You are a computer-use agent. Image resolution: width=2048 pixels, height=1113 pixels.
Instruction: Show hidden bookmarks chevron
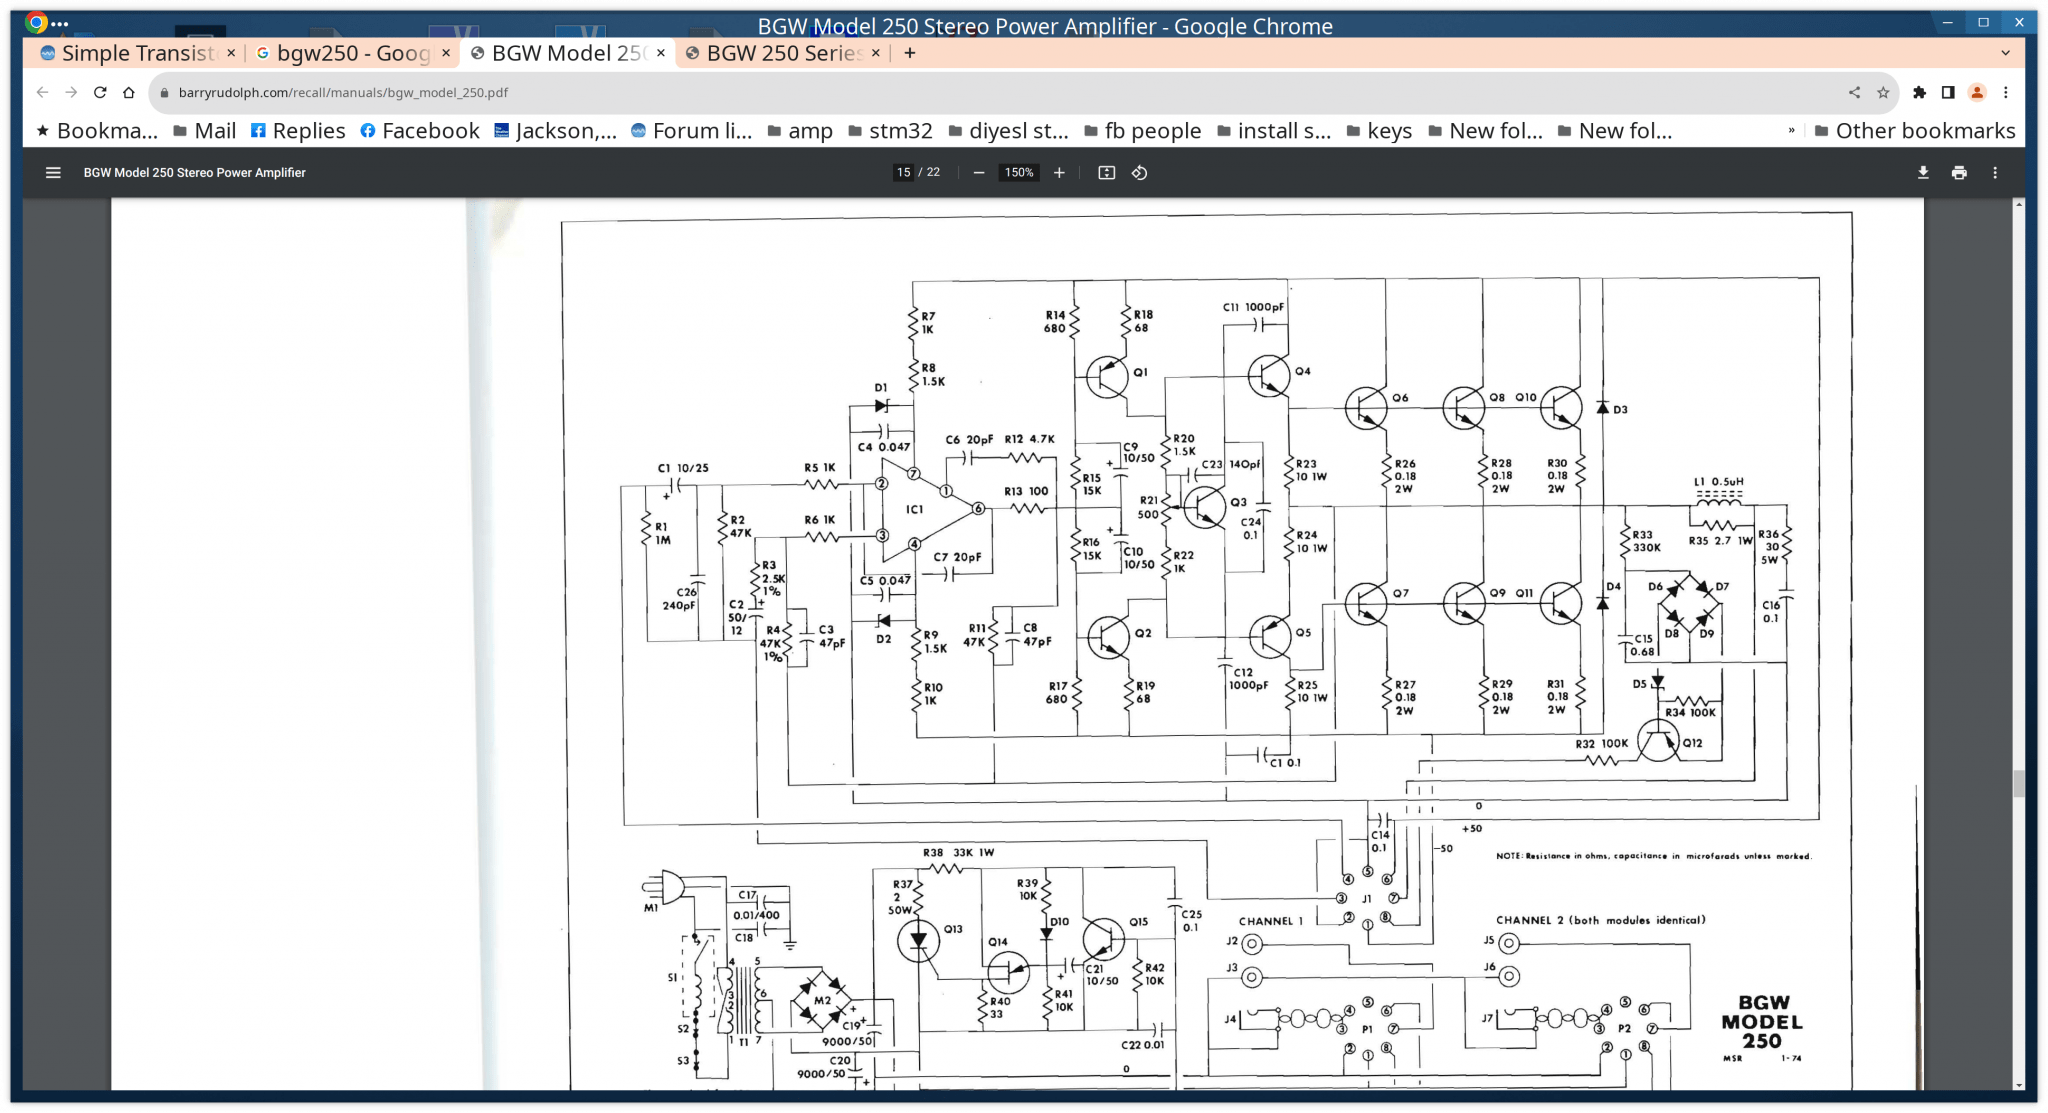[1791, 131]
